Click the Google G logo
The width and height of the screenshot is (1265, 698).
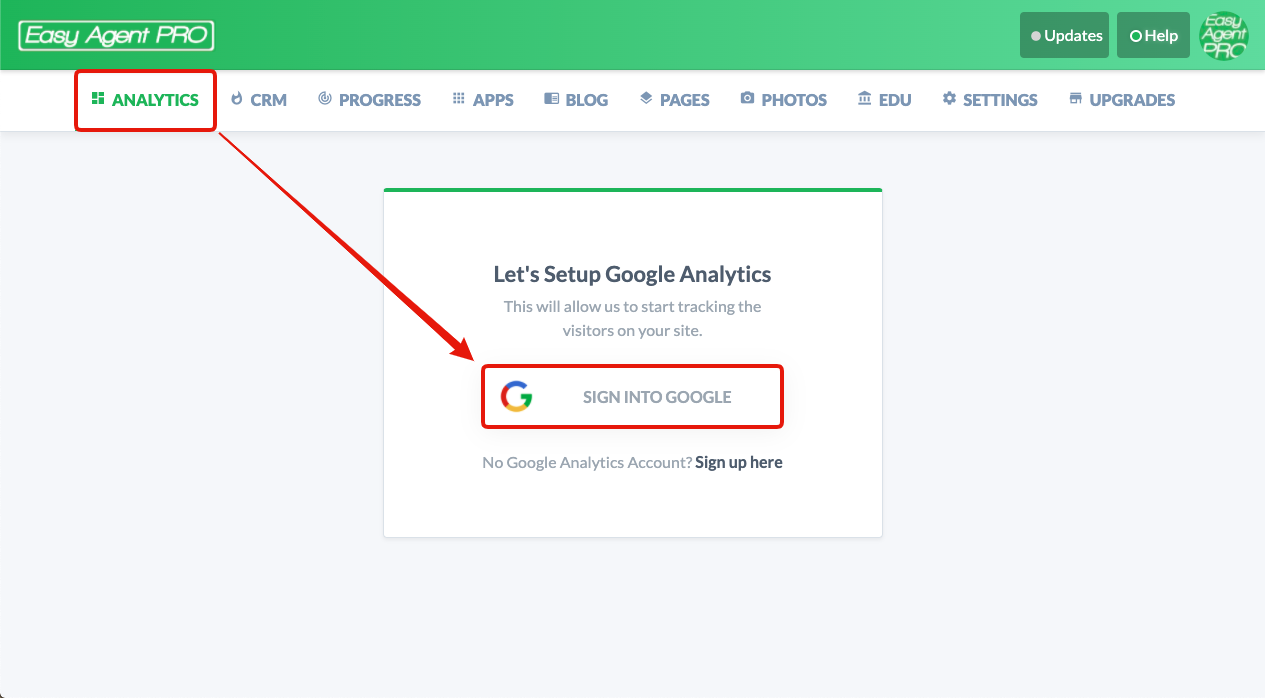pyautogui.click(x=517, y=397)
